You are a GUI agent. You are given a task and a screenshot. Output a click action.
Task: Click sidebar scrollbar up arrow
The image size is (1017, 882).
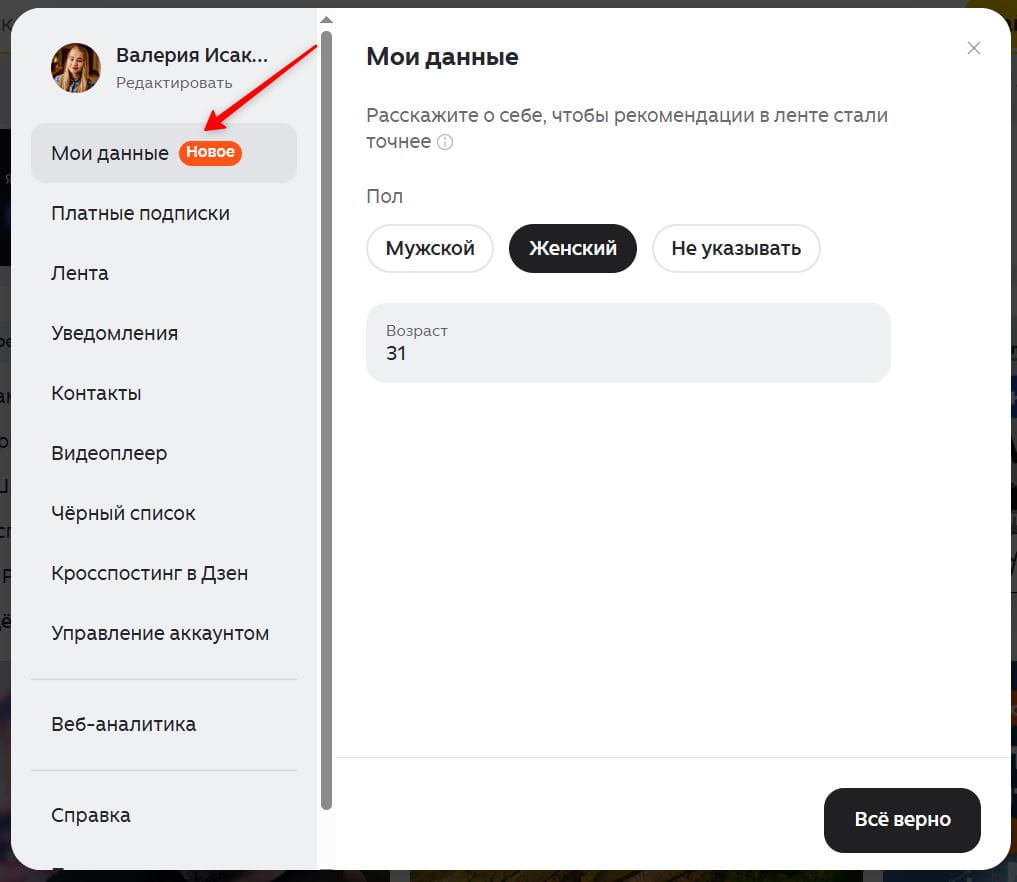coord(326,20)
